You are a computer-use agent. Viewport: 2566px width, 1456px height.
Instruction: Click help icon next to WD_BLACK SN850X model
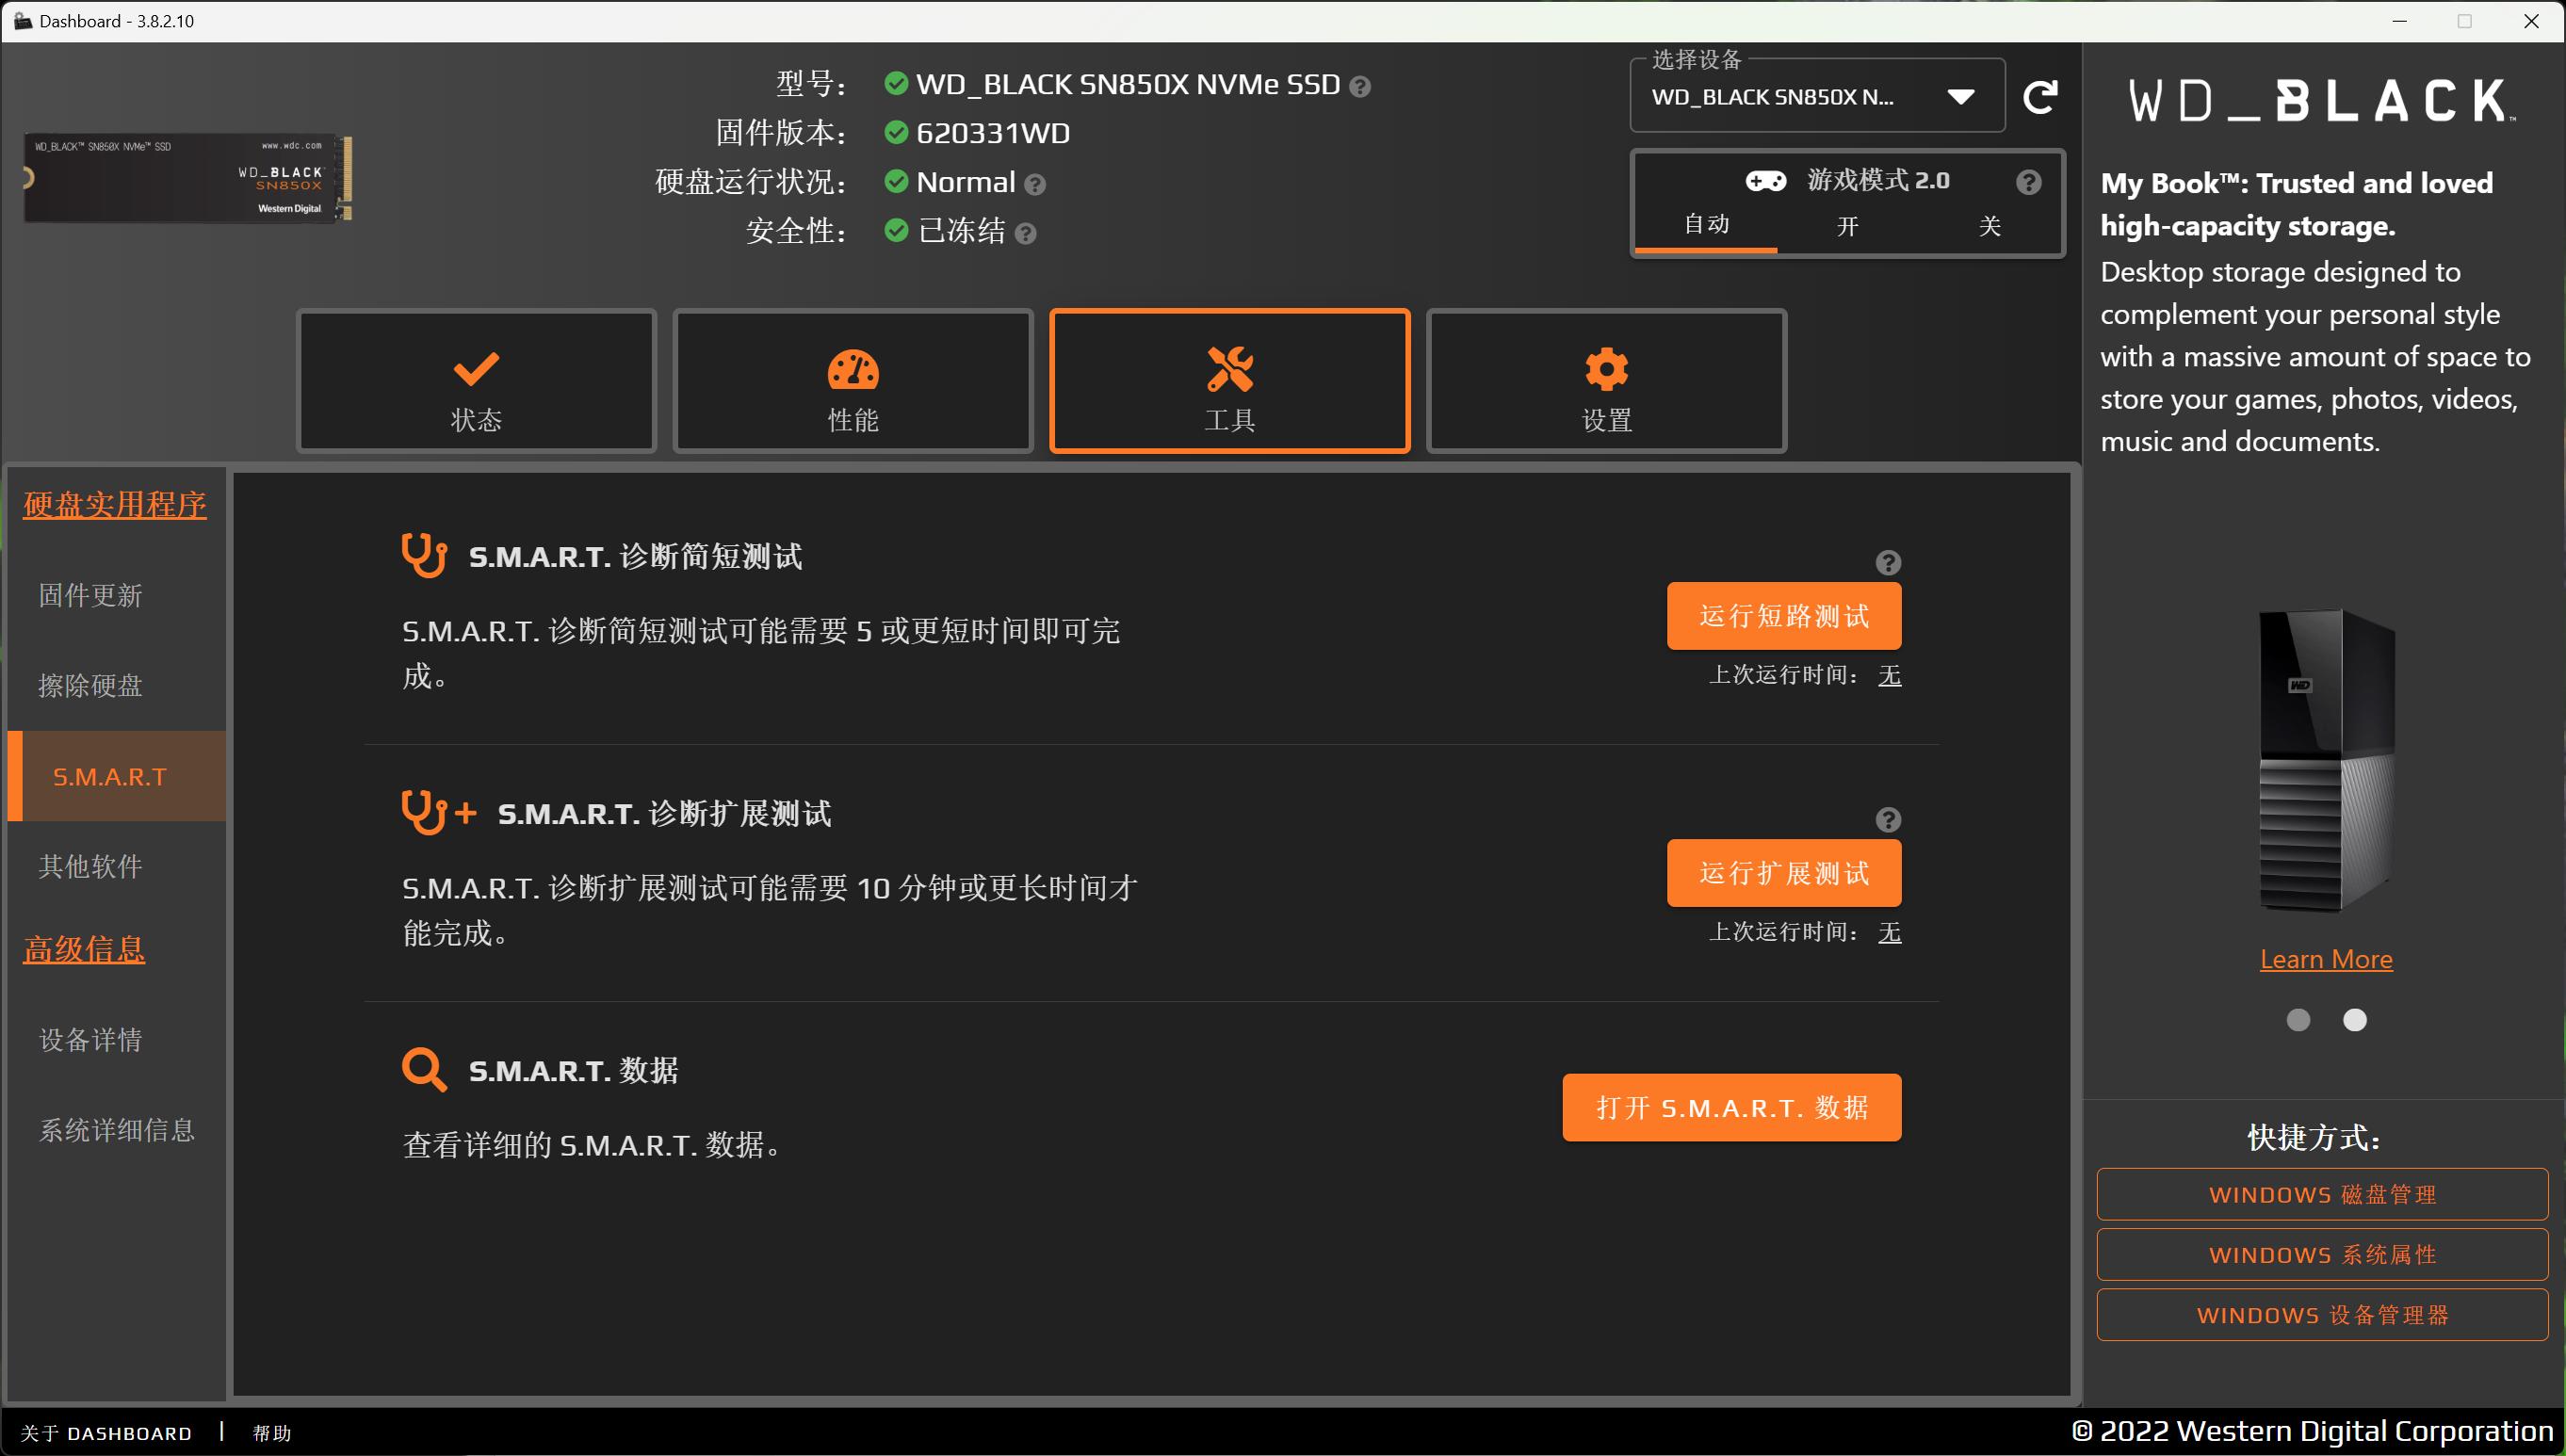click(1360, 86)
